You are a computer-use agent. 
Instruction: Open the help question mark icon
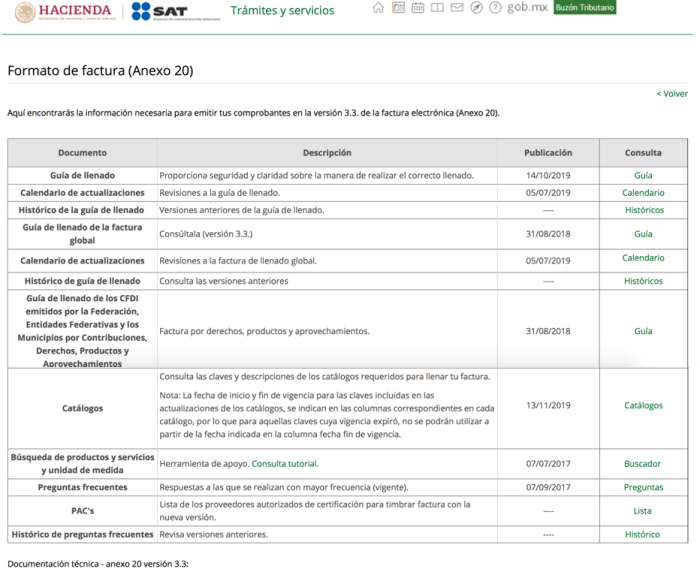click(495, 9)
